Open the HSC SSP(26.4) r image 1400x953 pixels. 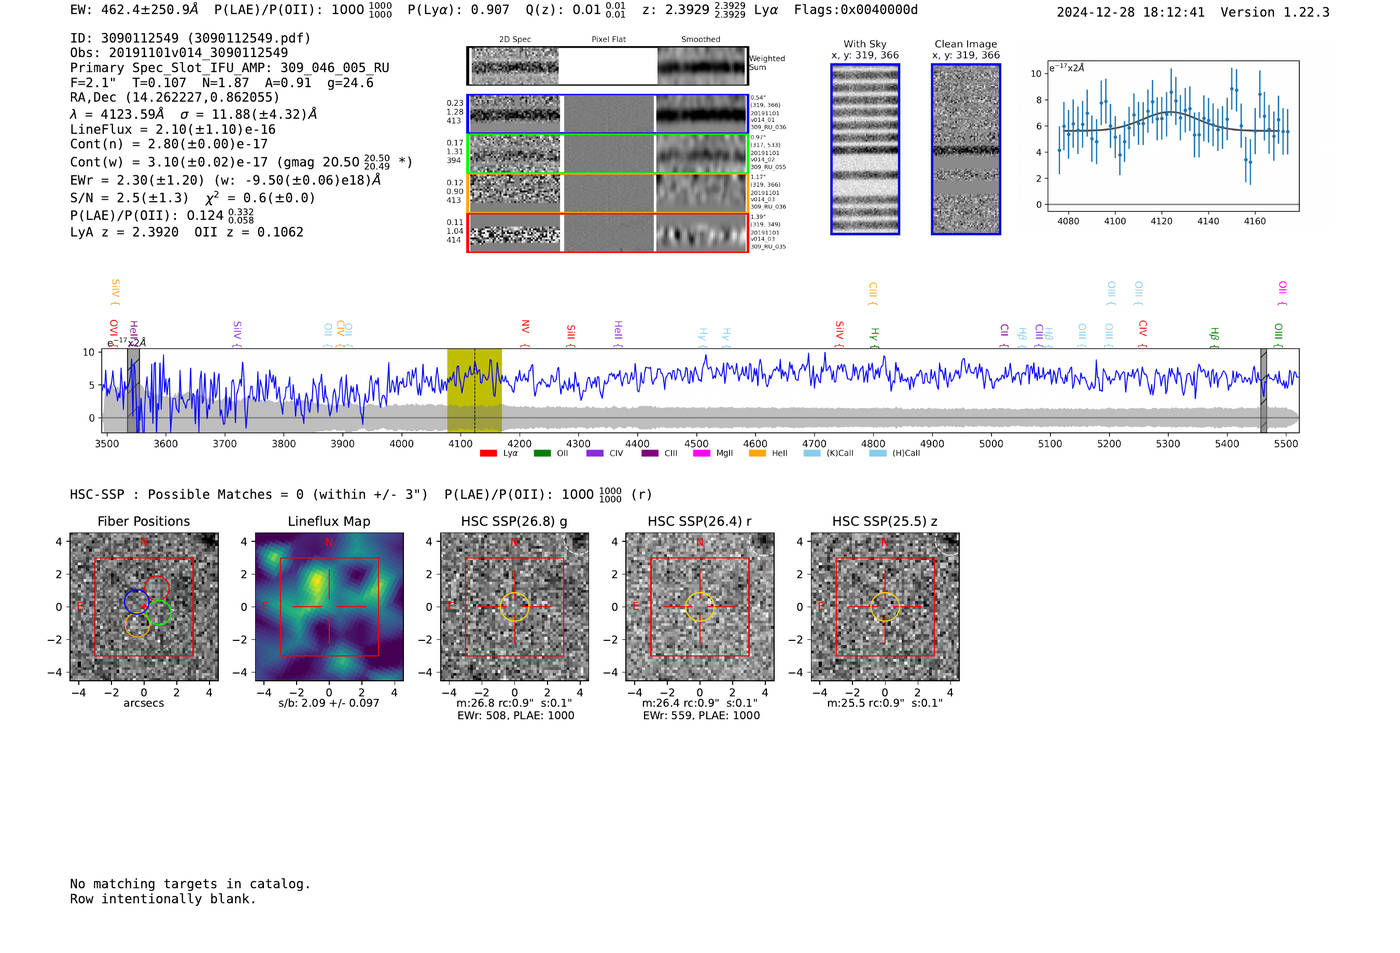(700, 607)
